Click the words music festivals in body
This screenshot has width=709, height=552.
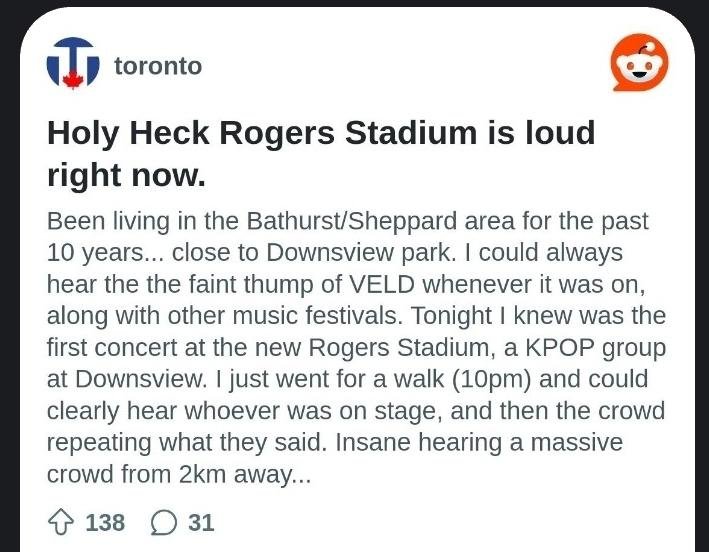317,316
